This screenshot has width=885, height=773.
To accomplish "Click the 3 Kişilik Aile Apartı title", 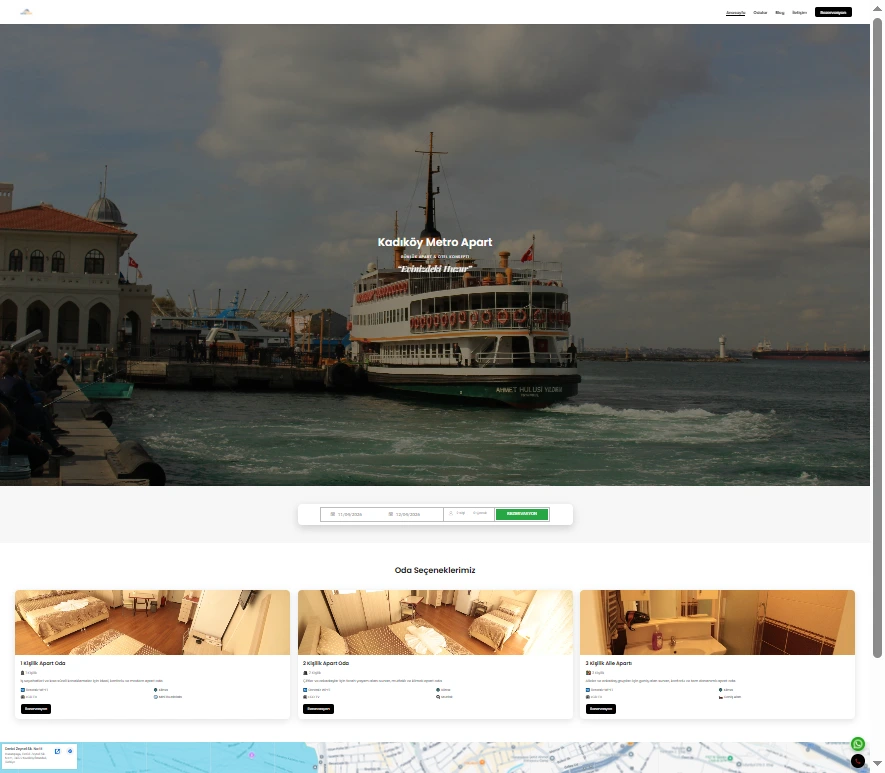I will point(608,663).
